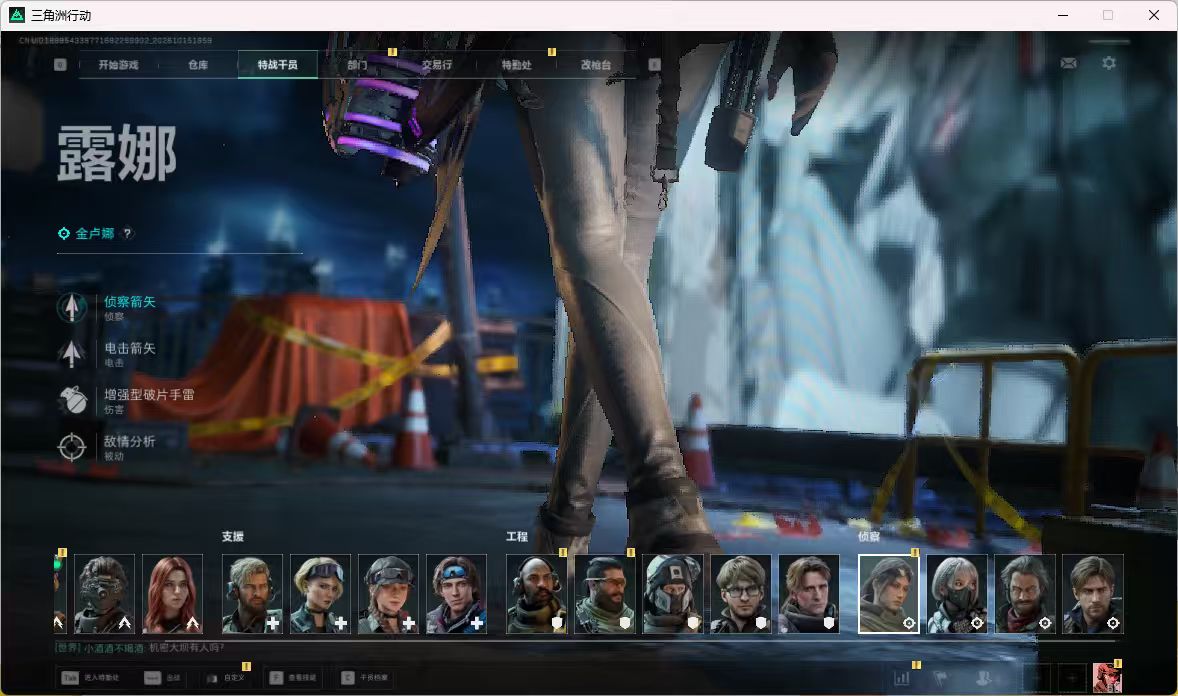Select the 侦察箭矢 skill icon
Image resolution: width=1178 pixels, height=696 pixels.
72,307
